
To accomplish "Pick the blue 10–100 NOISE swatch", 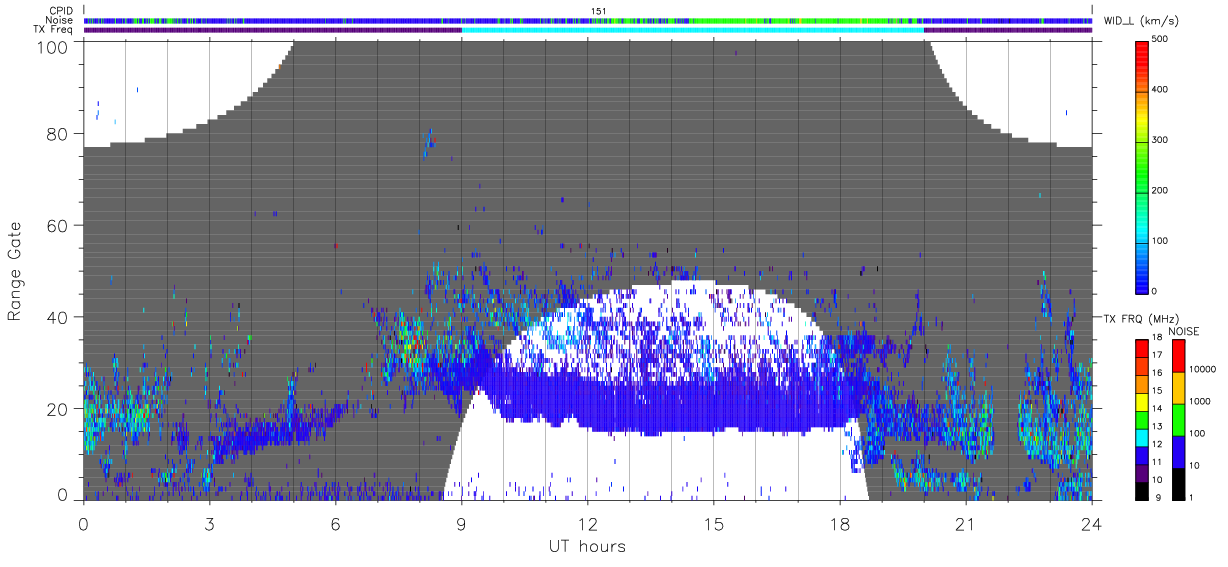I will coord(1178,452).
